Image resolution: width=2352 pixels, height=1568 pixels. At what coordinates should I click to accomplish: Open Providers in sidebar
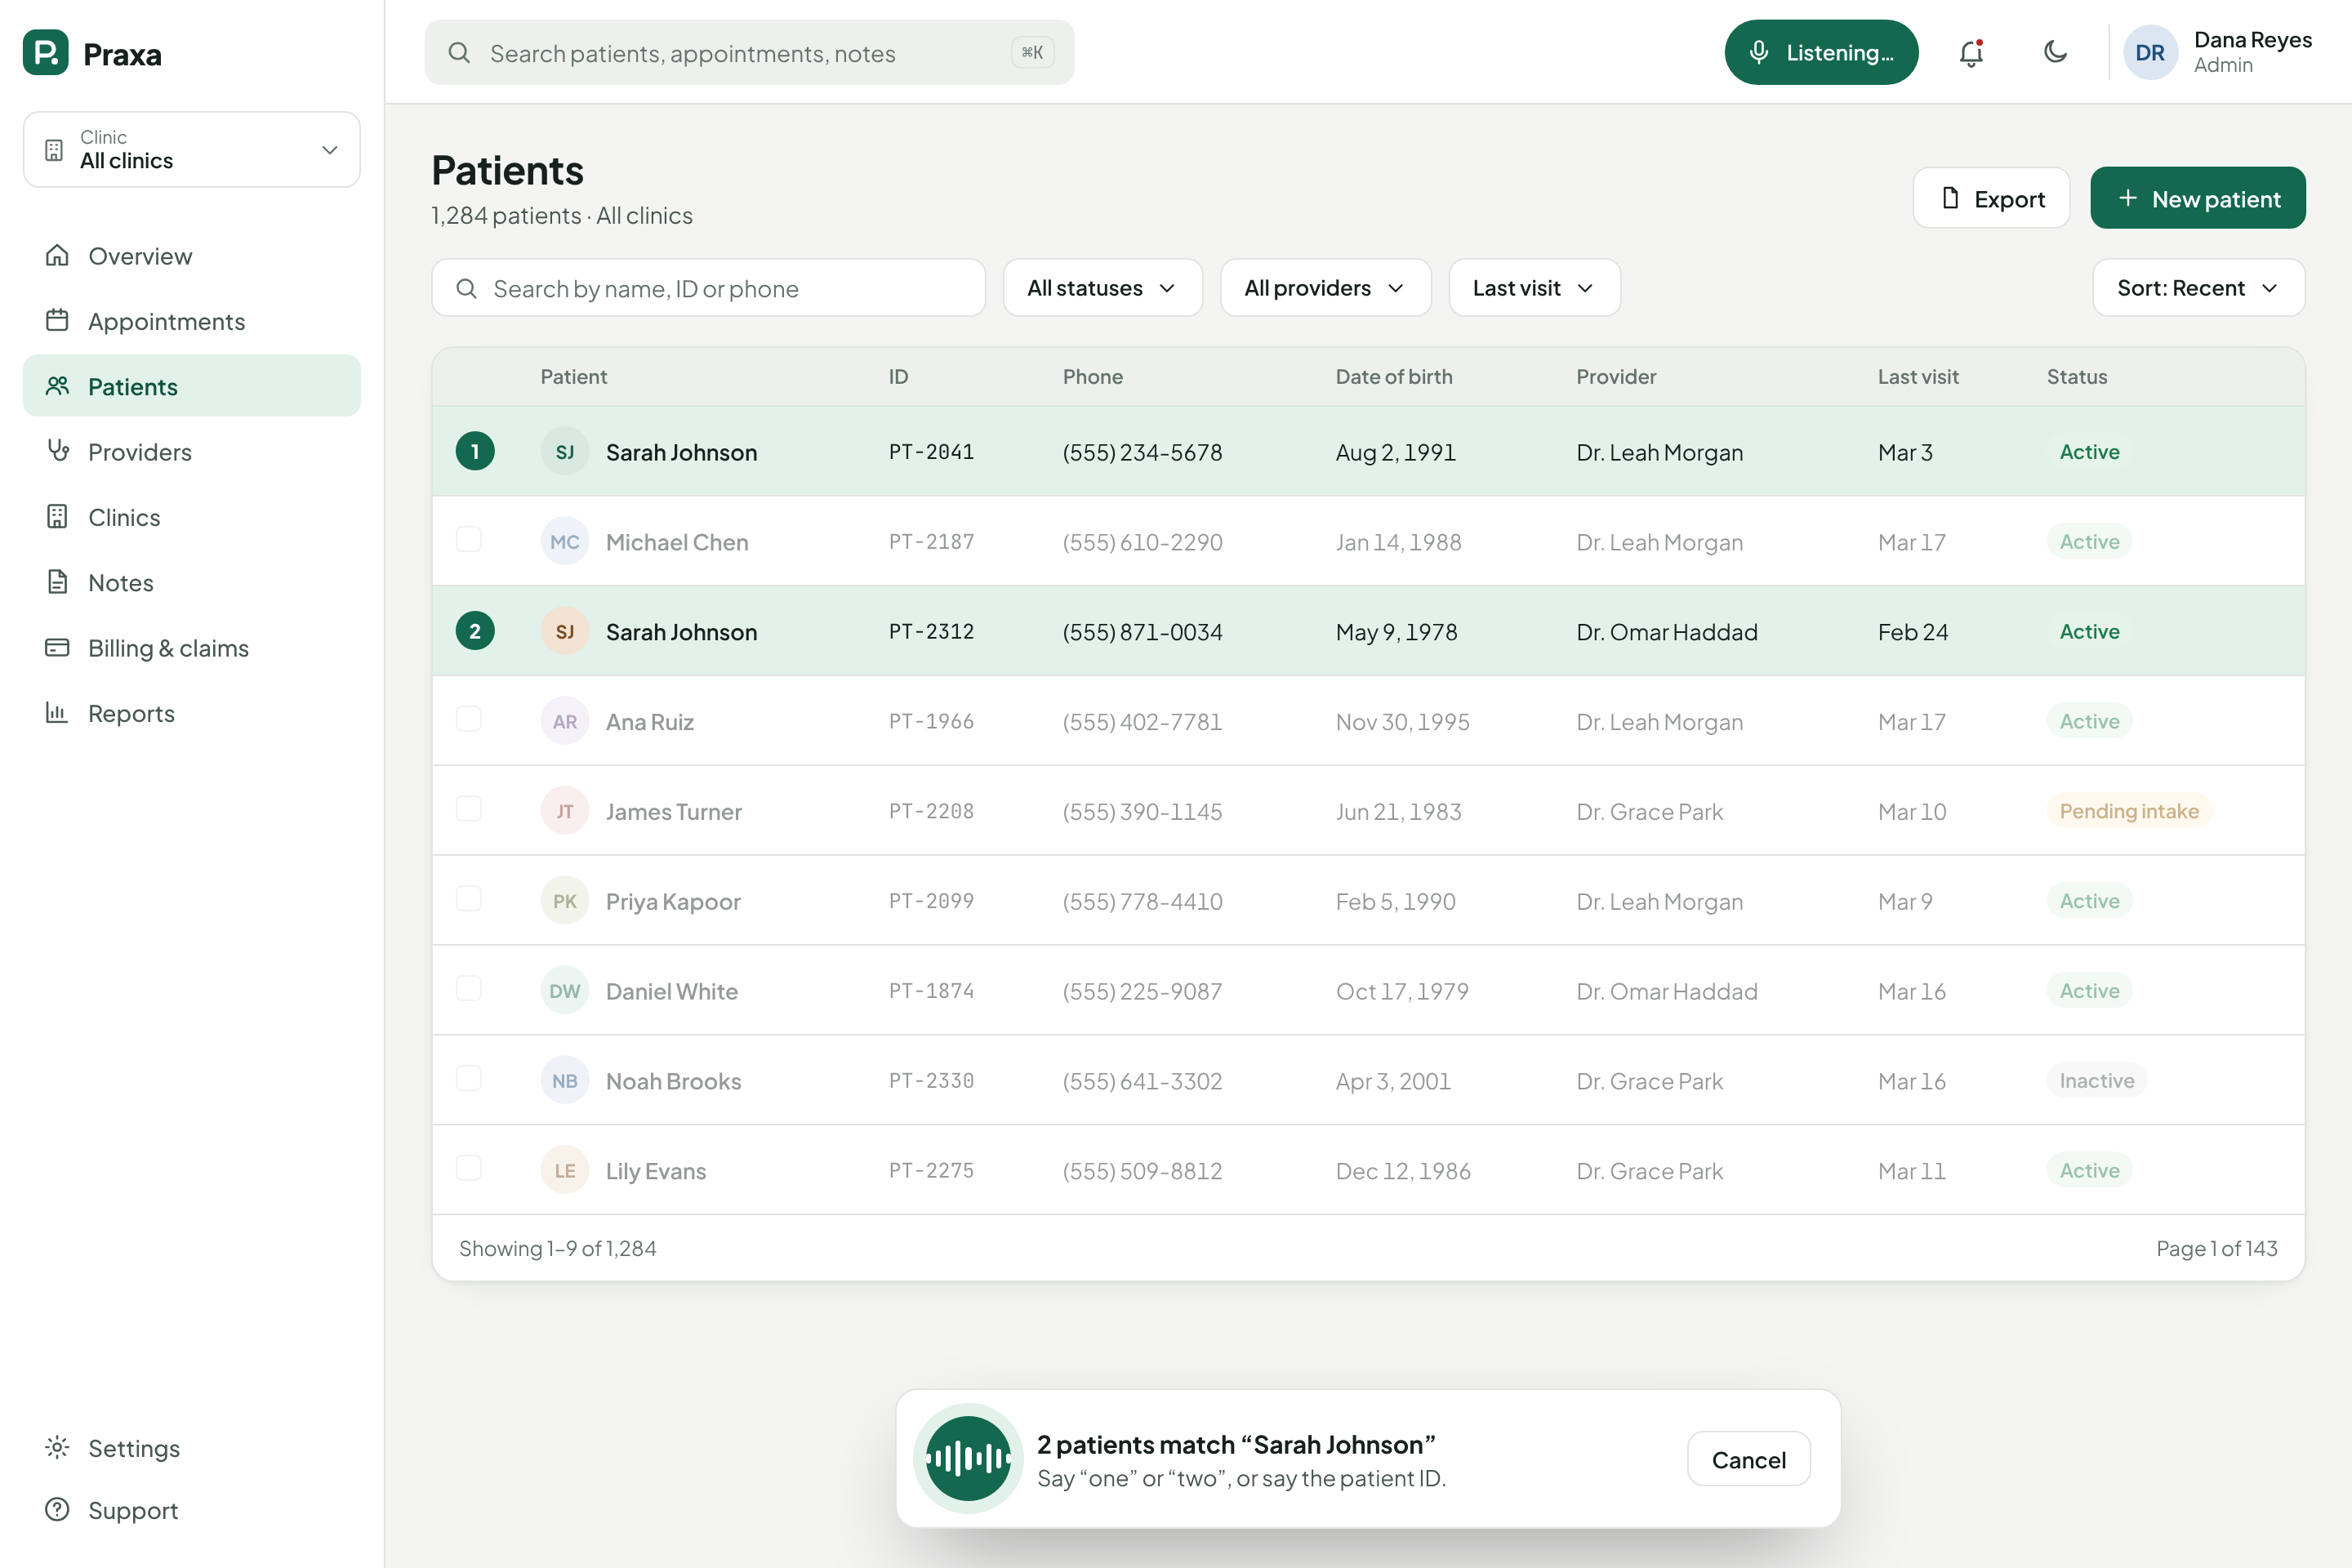(x=192, y=452)
